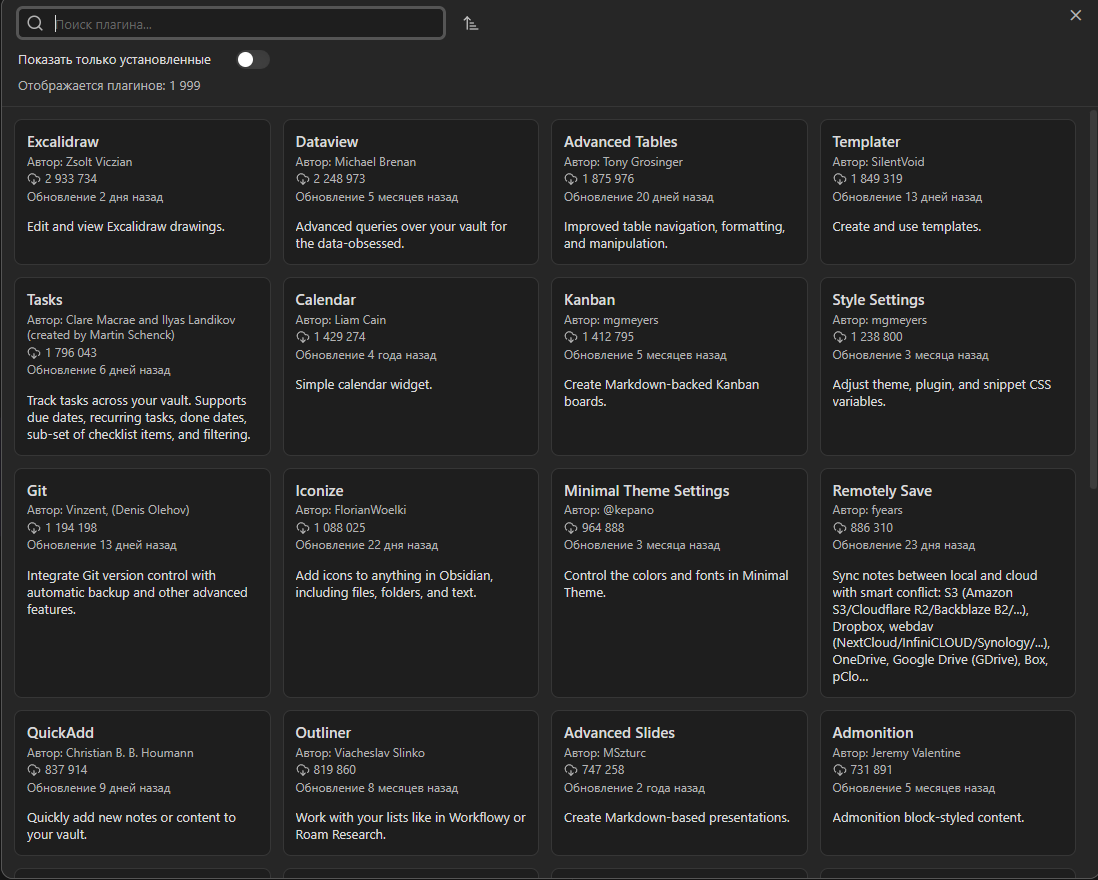Image resolution: width=1098 pixels, height=880 pixels.
Task: Click the download icon in the Excalidraw card
Action: click(34, 179)
